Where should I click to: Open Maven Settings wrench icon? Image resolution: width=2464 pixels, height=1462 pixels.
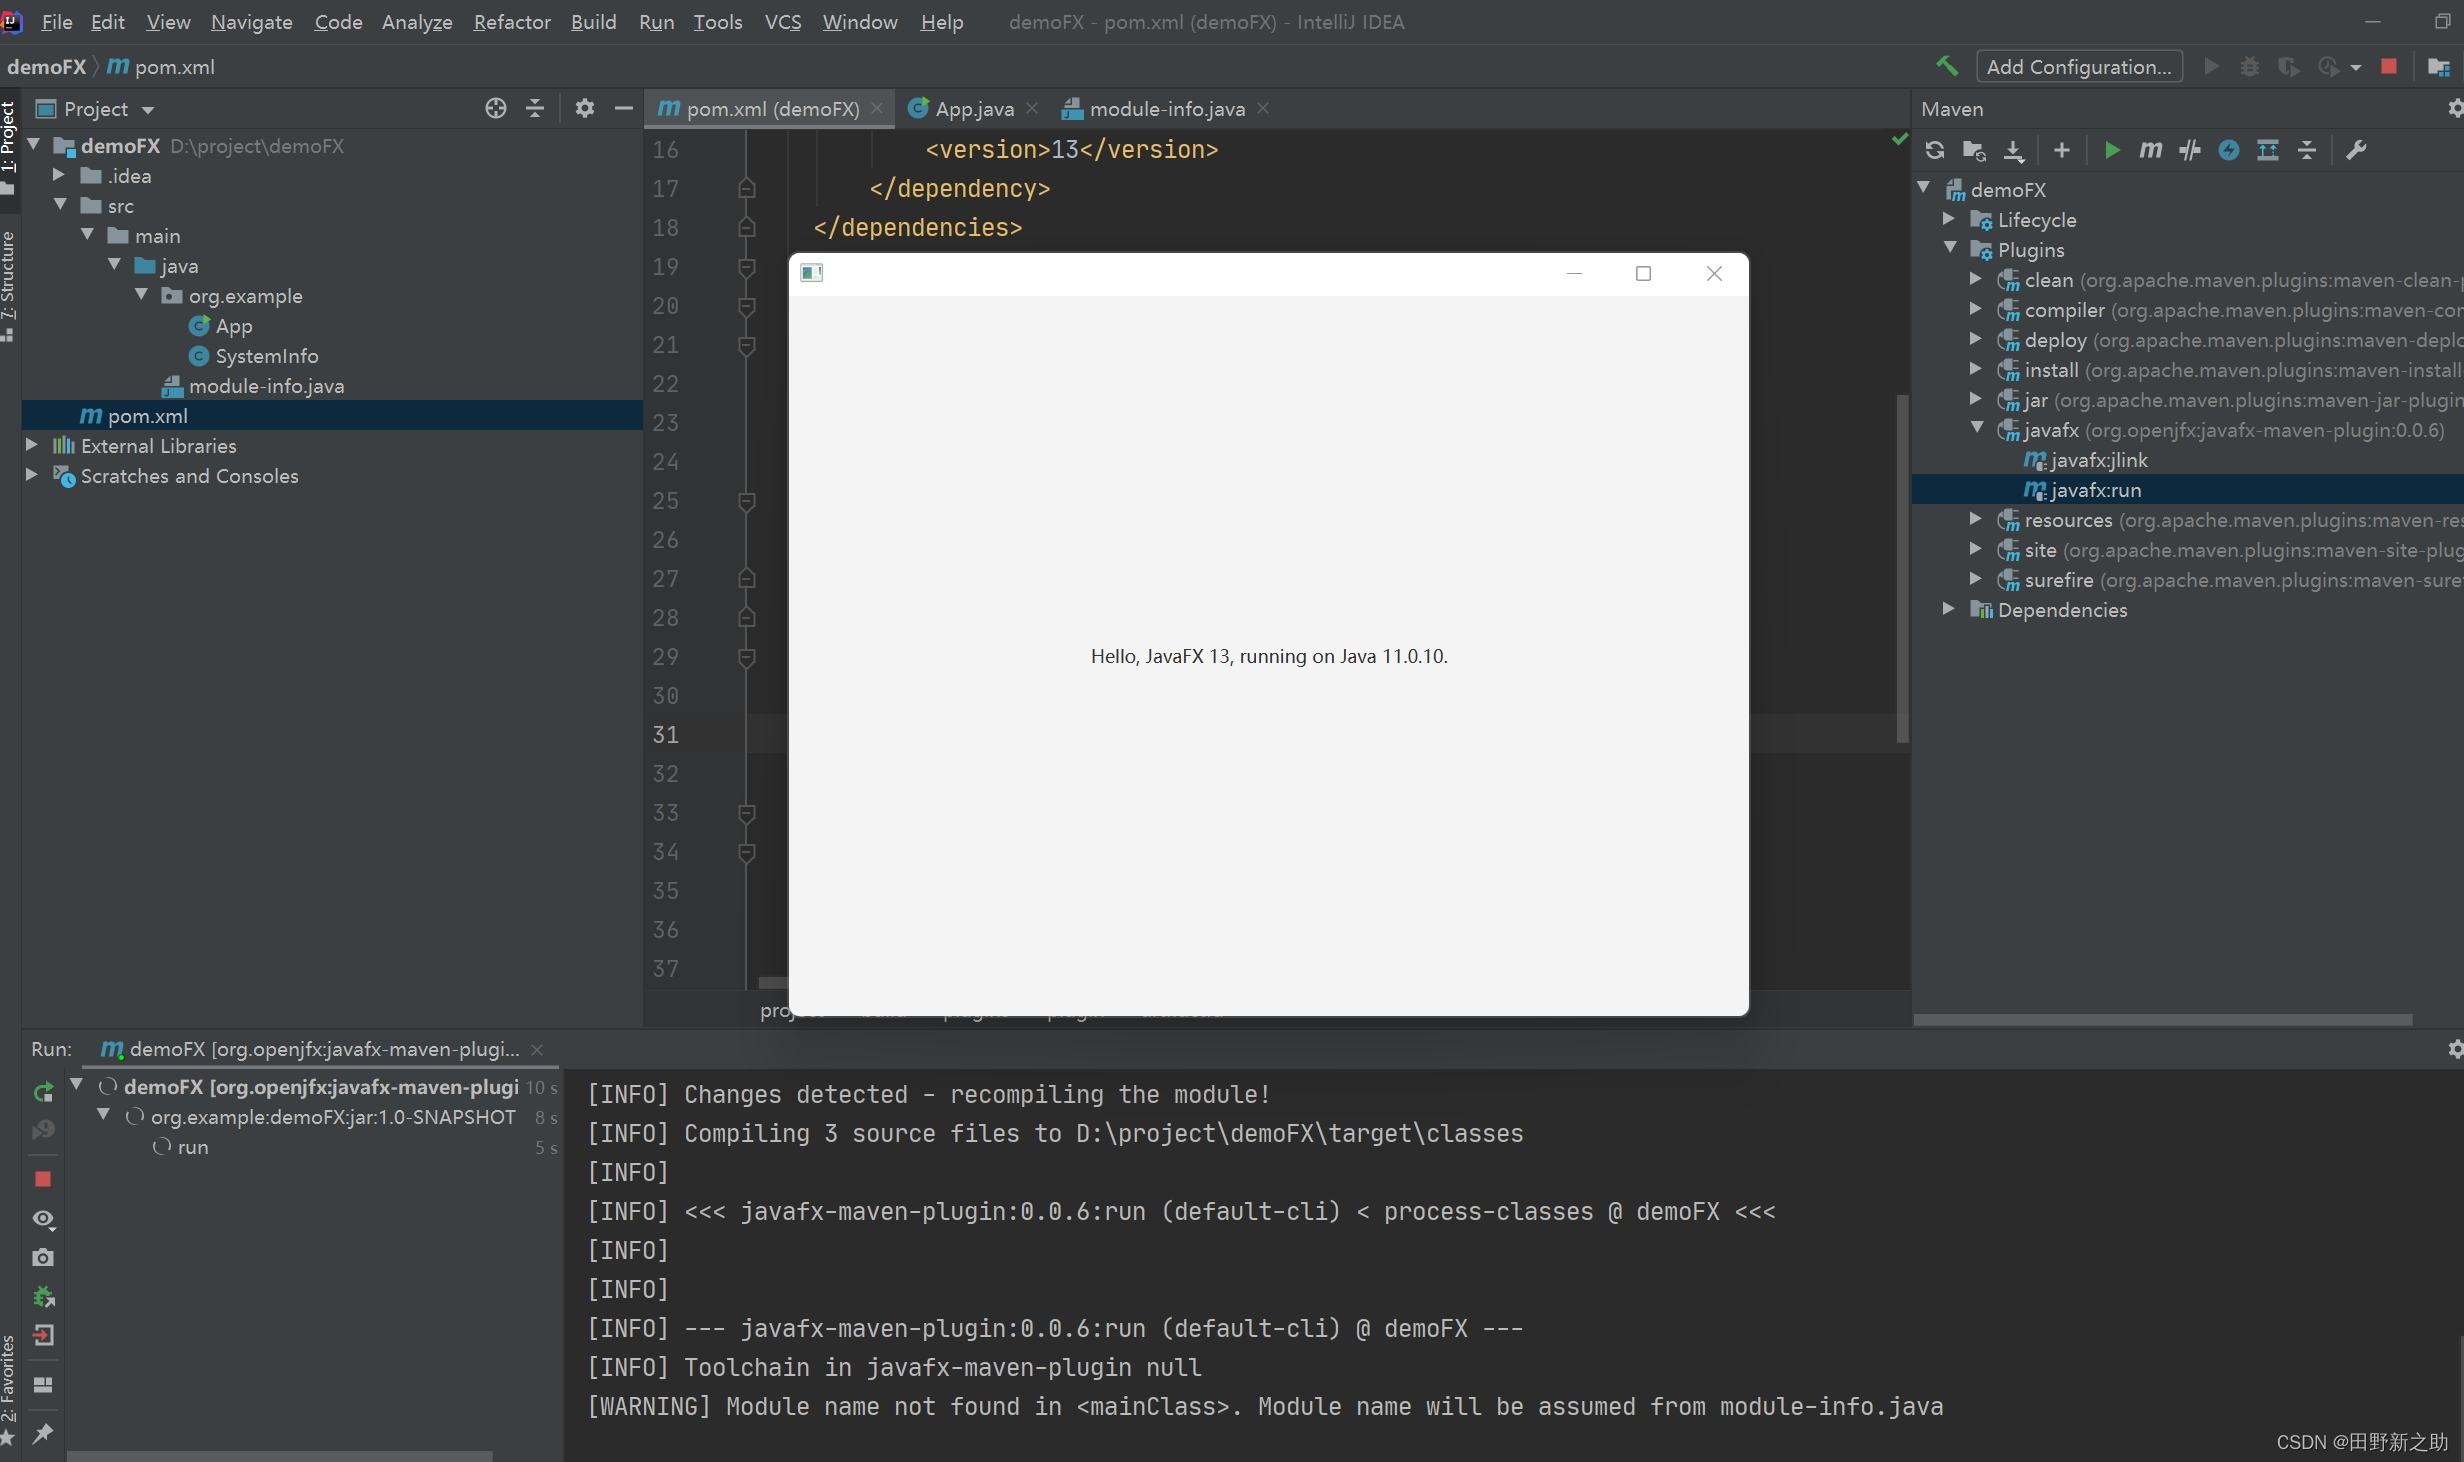[2356, 150]
